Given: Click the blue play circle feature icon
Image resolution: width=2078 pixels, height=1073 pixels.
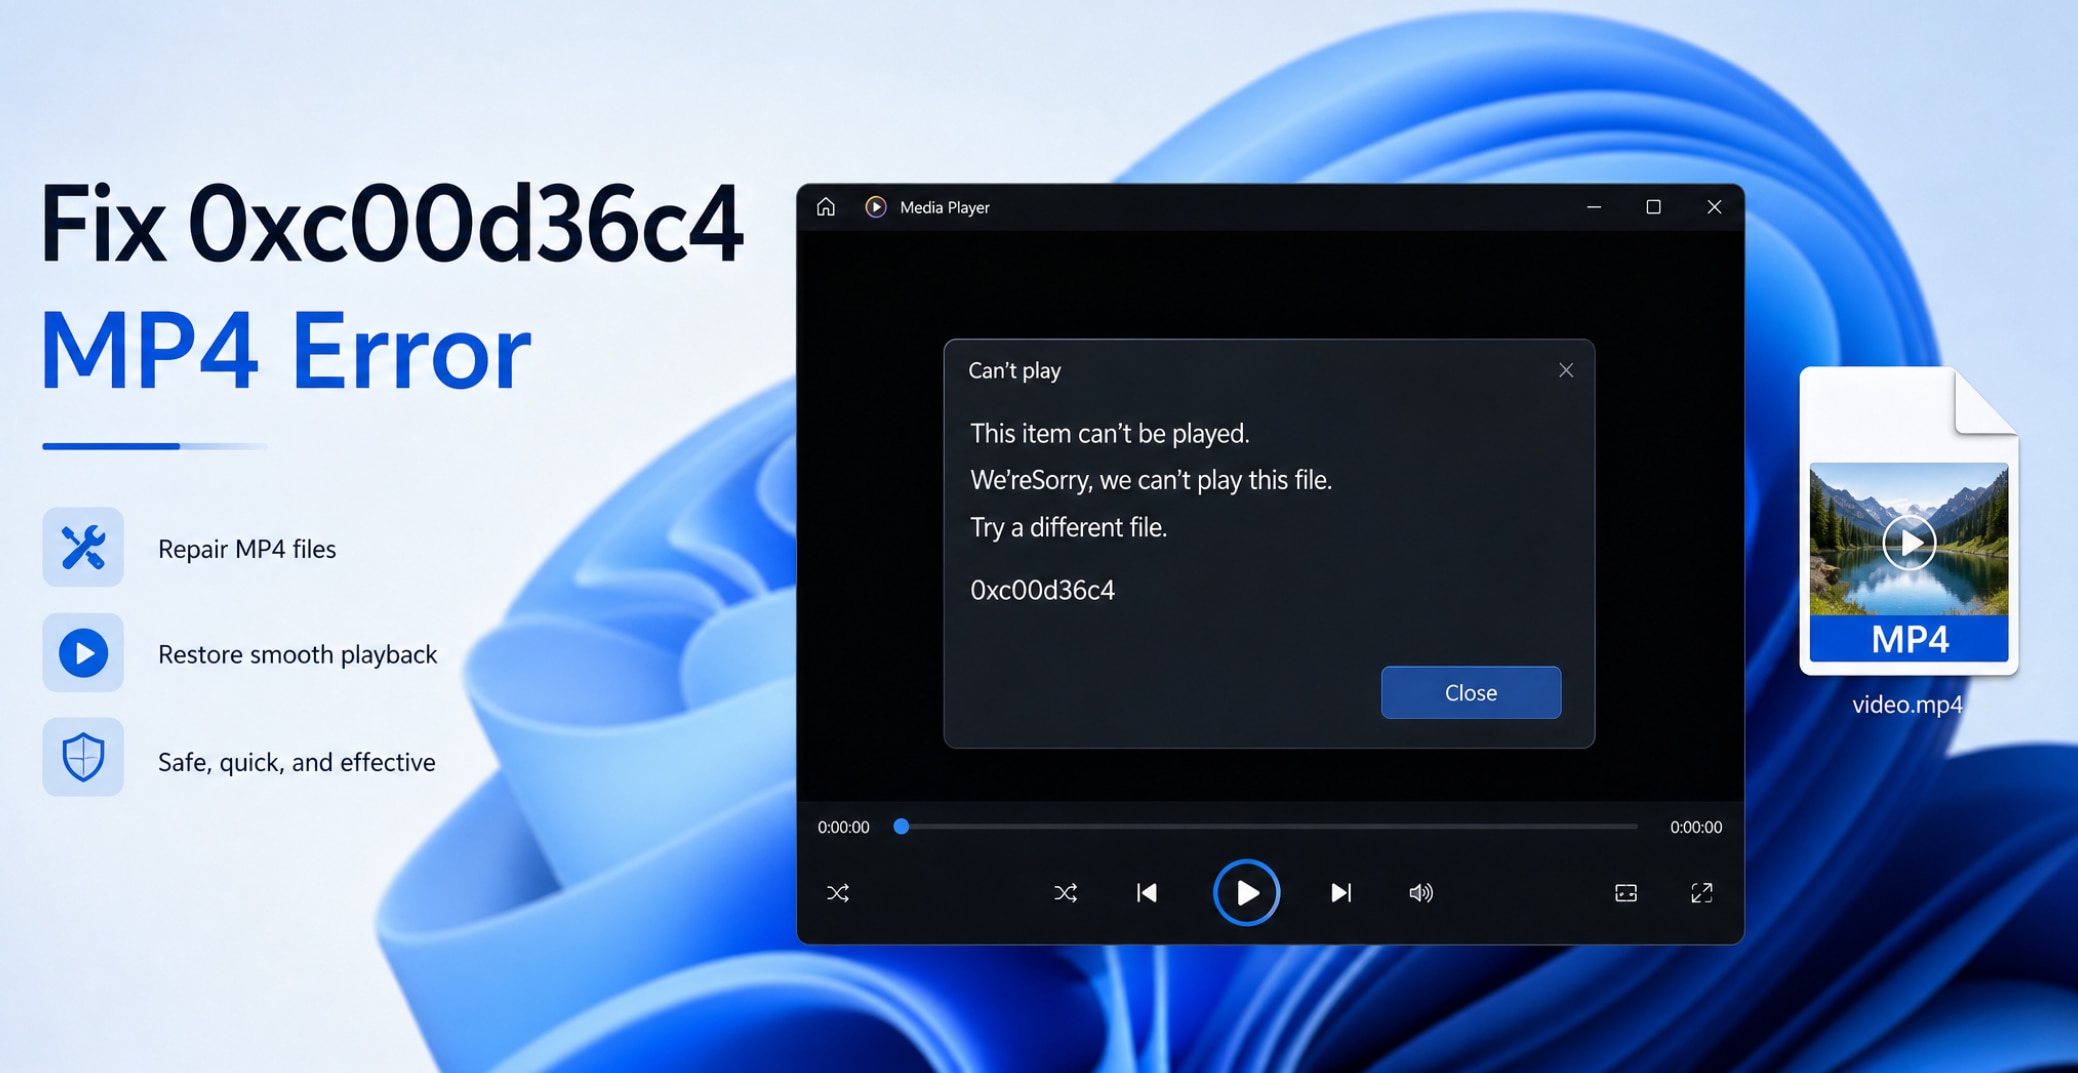Looking at the screenshot, I should (x=83, y=653).
